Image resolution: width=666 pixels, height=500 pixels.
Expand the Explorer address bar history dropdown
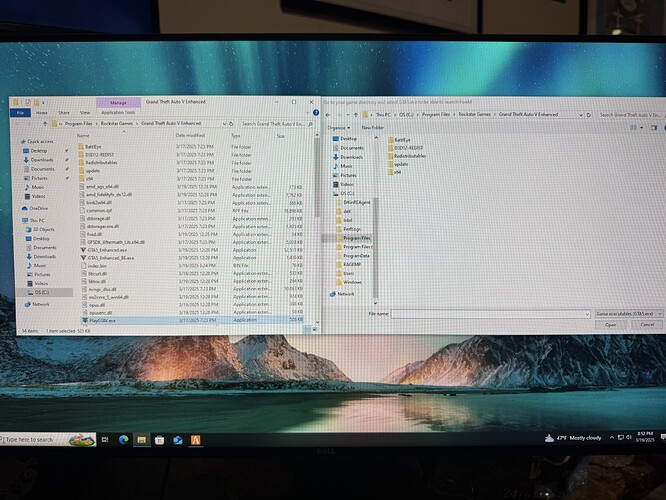[224, 124]
